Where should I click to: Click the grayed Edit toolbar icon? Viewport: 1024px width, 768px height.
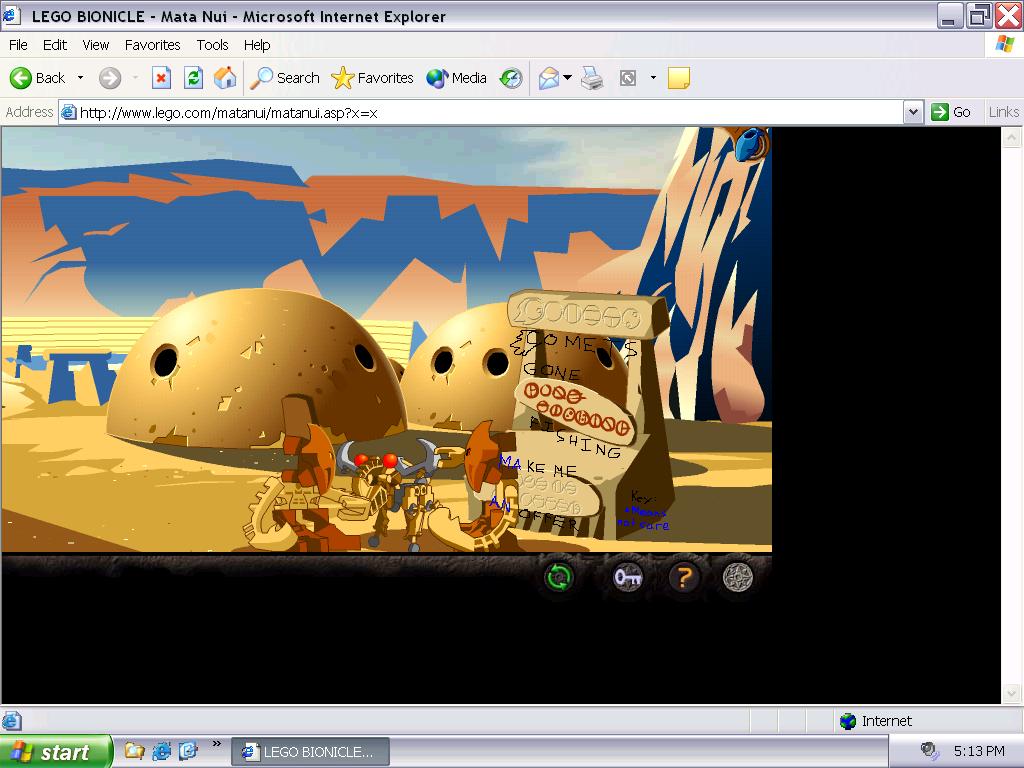(x=628, y=78)
